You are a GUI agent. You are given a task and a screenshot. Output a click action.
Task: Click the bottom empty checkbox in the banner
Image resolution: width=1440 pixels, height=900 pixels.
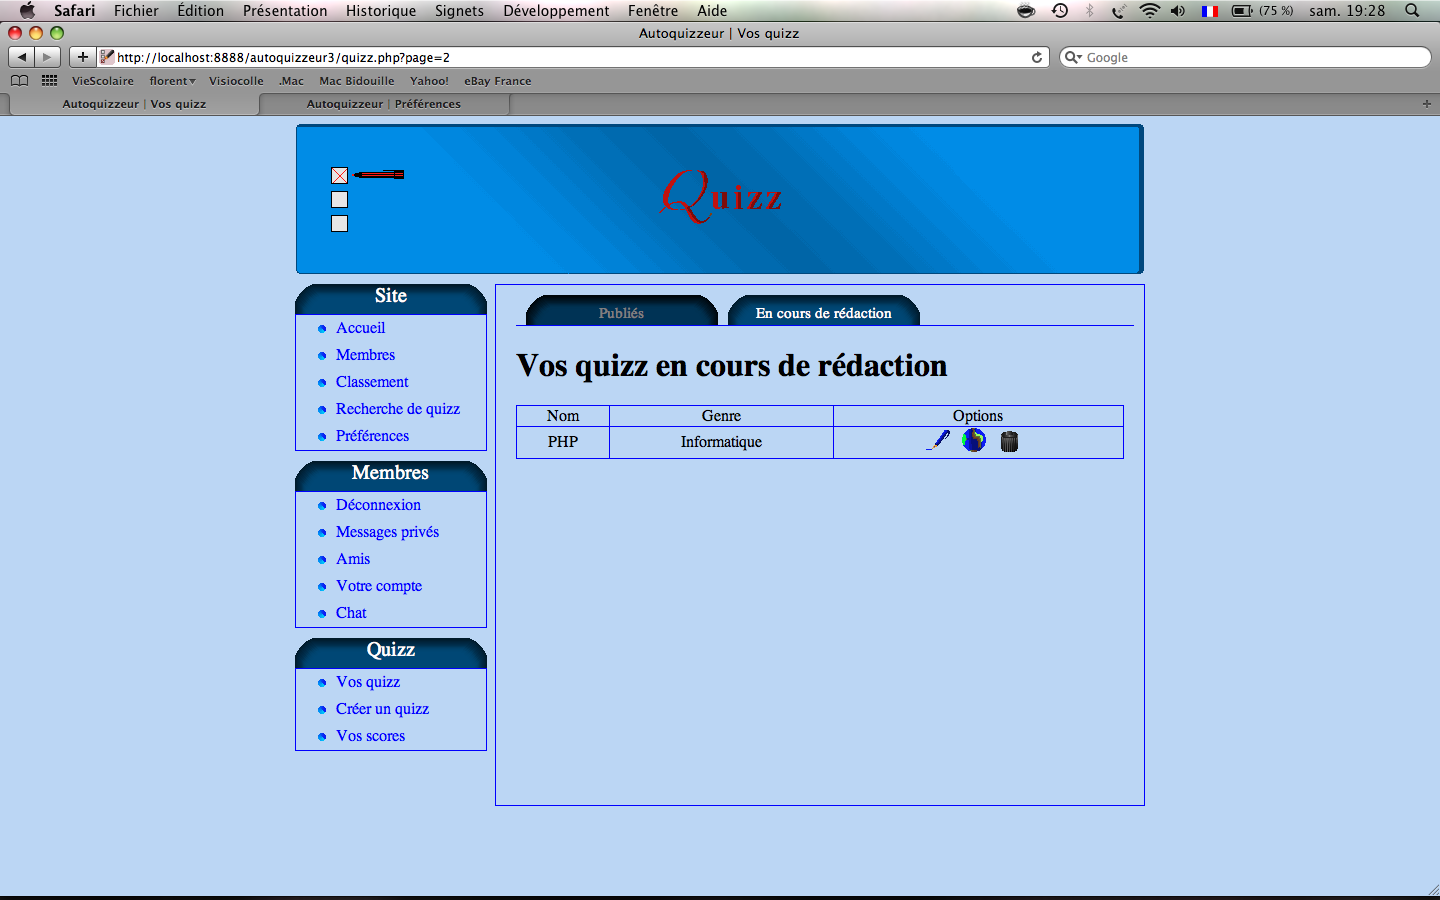(x=339, y=224)
